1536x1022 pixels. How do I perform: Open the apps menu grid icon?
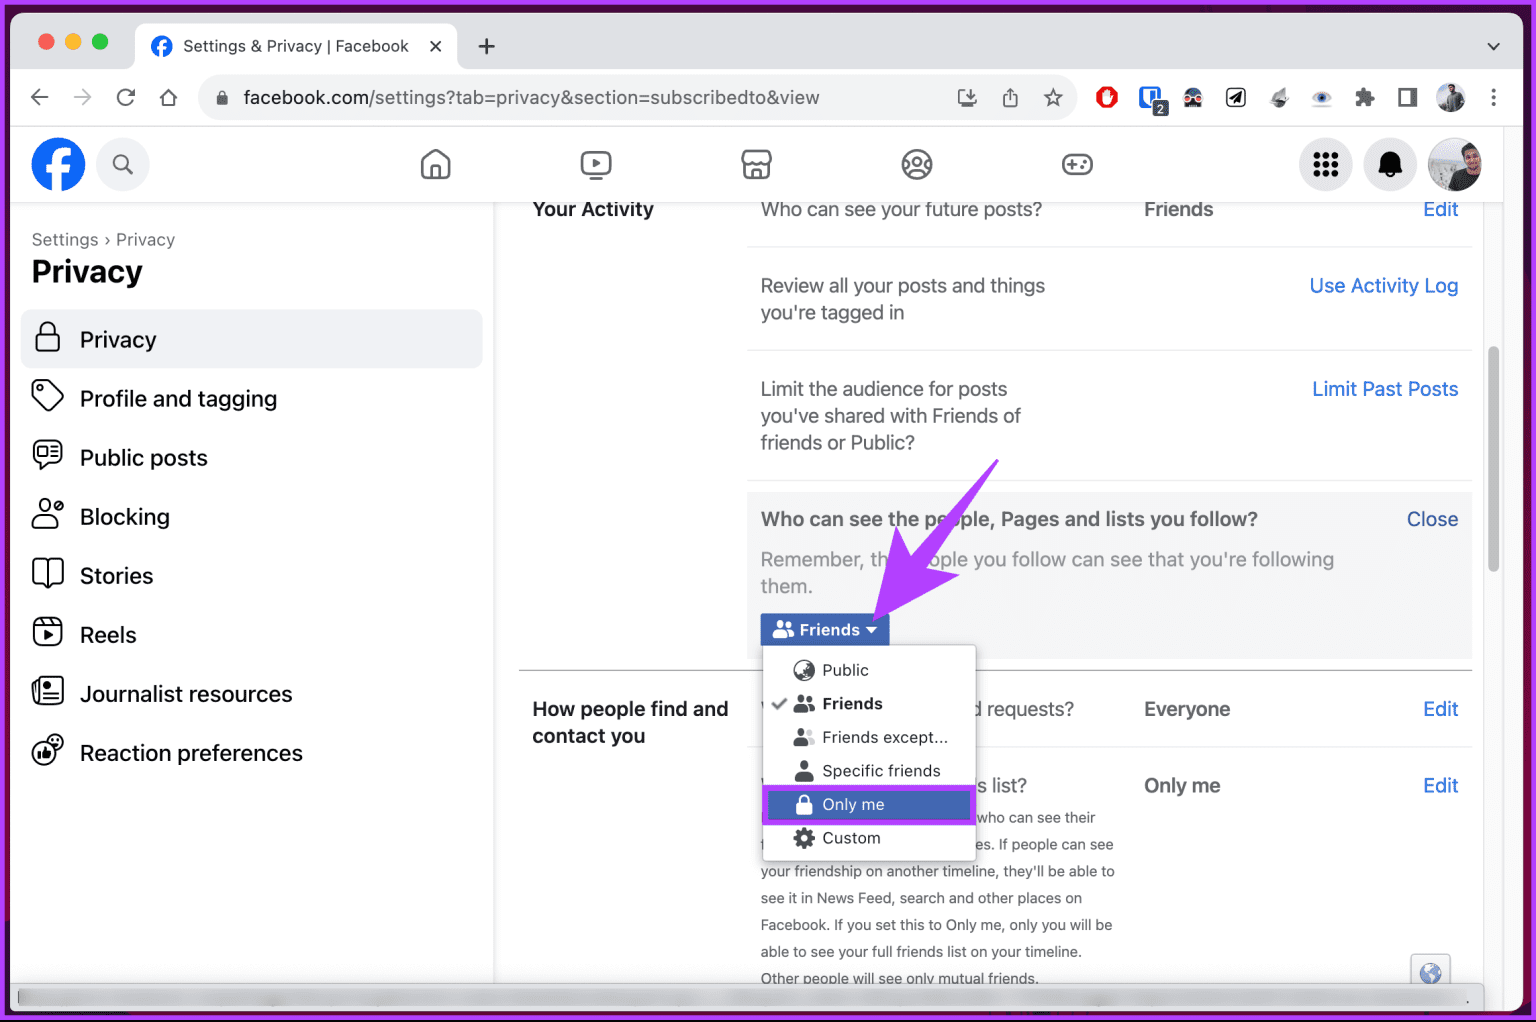[x=1326, y=164]
